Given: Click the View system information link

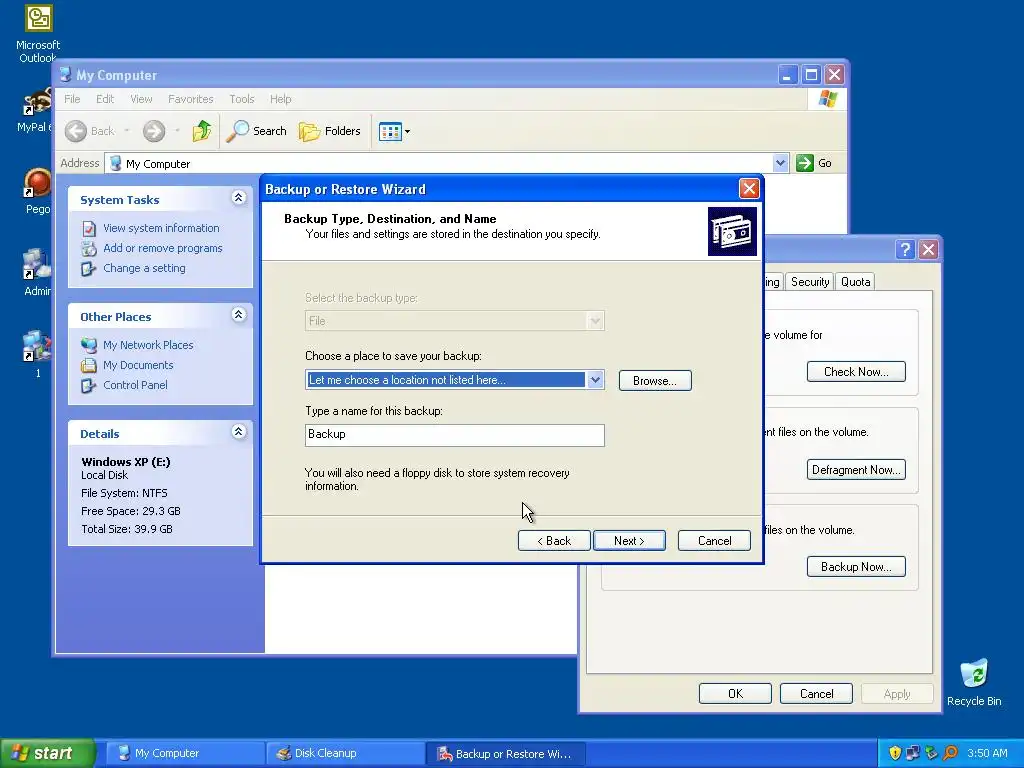Looking at the screenshot, I should (x=161, y=228).
